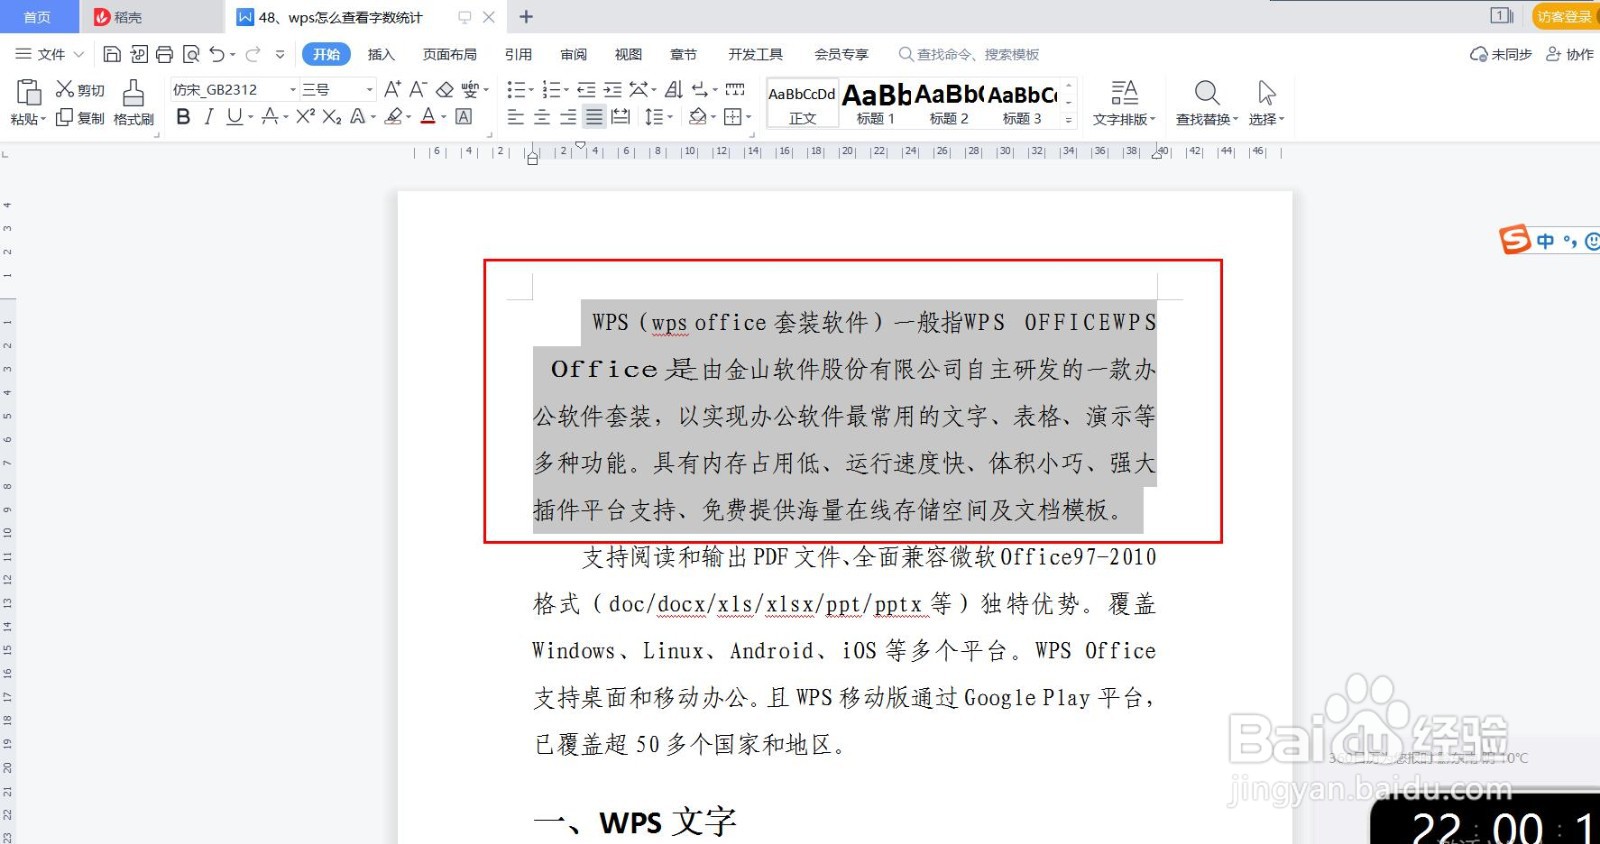Set center paragraph alignment
This screenshot has height=844, width=1600.
point(542,117)
